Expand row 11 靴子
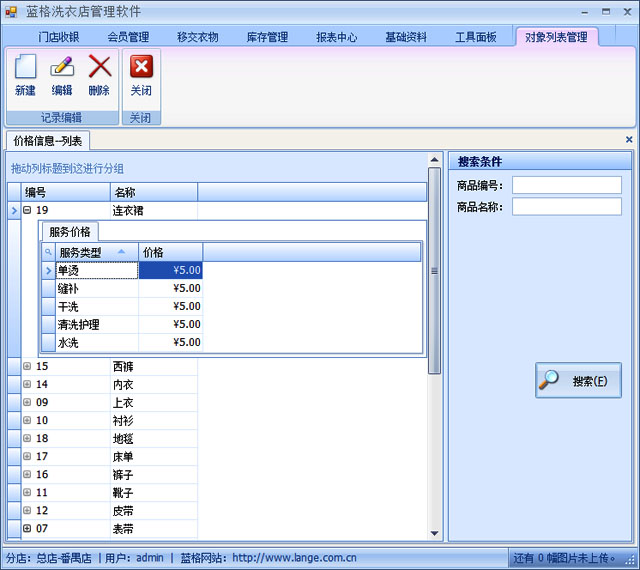Viewport: 640px width, 570px height. [27, 492]
